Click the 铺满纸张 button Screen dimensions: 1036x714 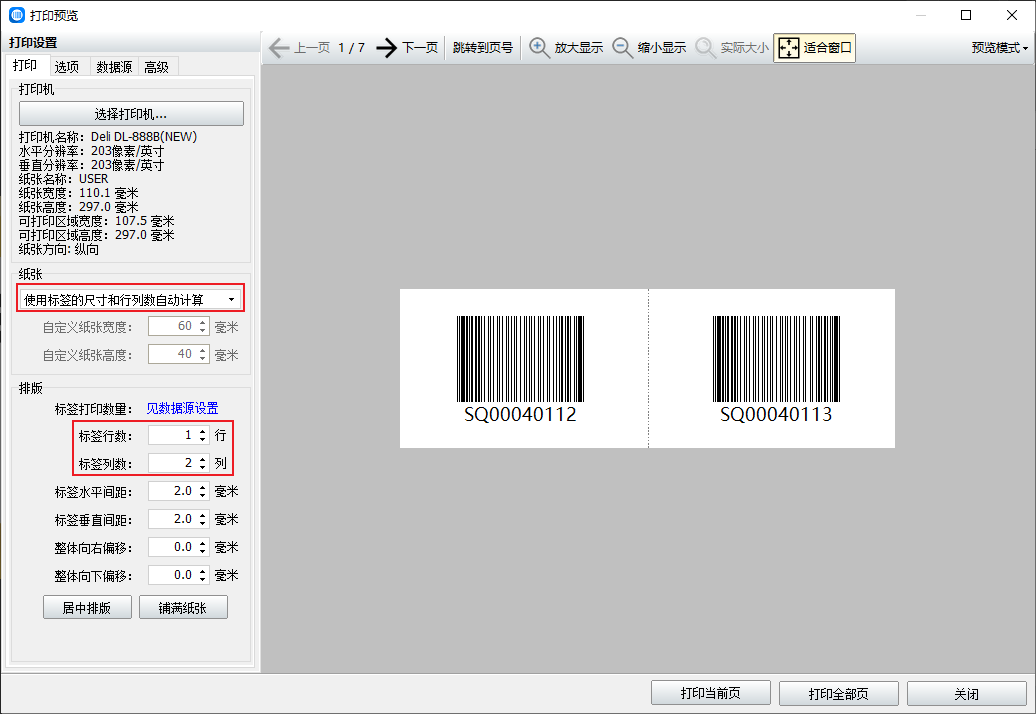click(x=183, y=608)
